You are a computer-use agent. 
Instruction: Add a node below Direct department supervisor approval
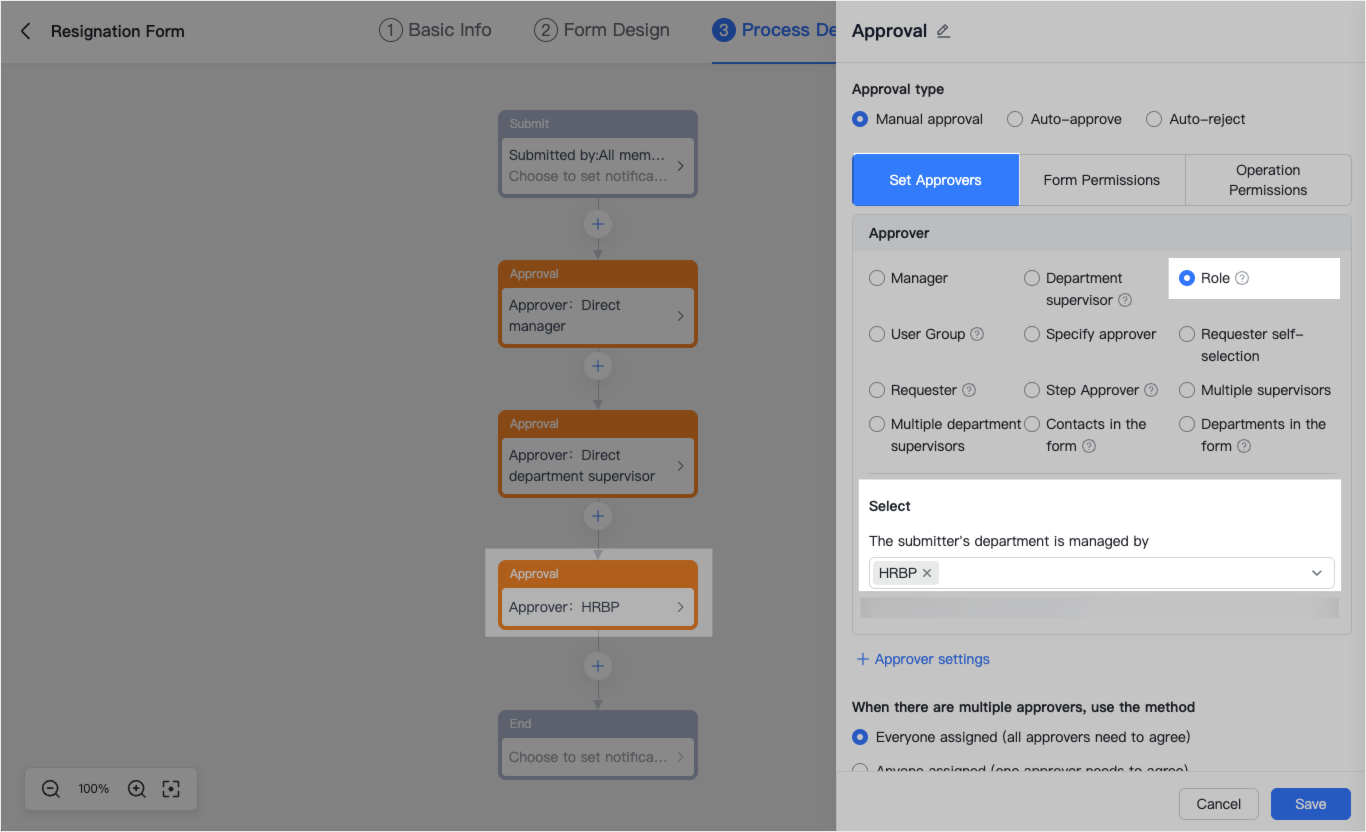click(598, 516)
